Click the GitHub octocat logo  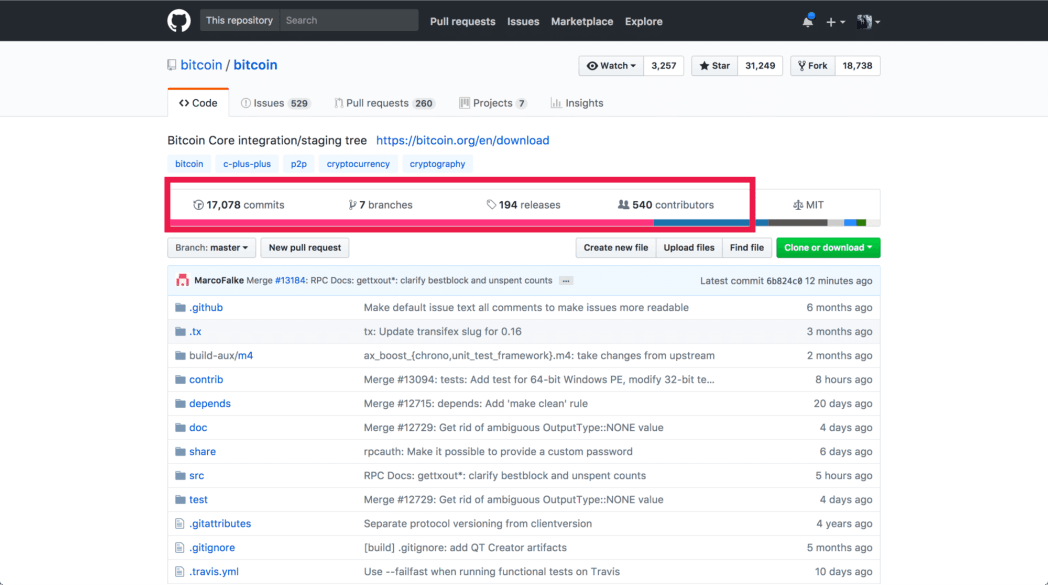click(x=178, y=21)
